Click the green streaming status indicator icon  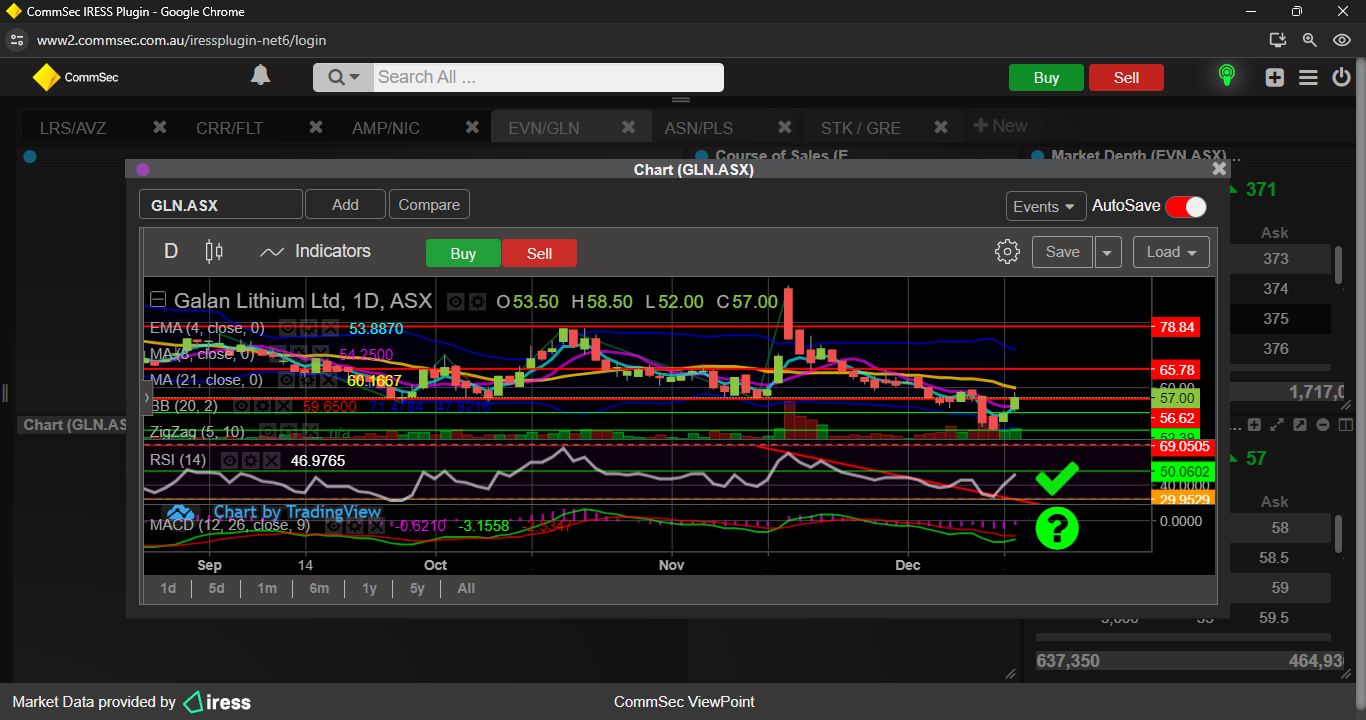click(x=1226, y=76)
